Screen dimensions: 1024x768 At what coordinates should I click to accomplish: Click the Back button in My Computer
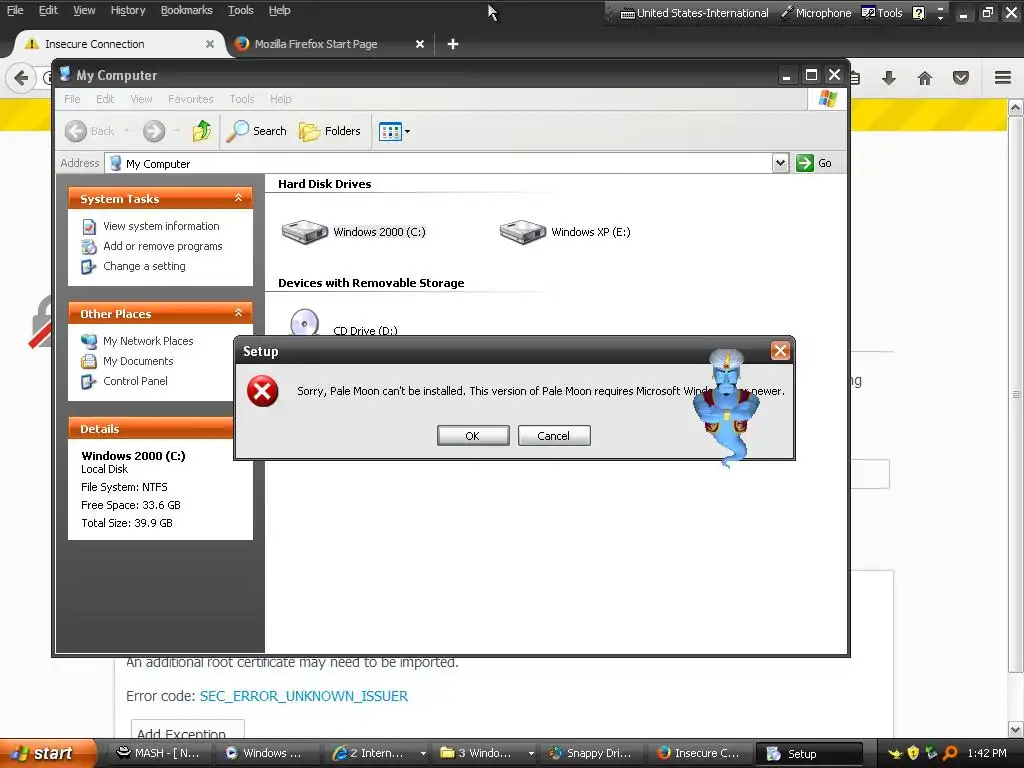point(90,131)
